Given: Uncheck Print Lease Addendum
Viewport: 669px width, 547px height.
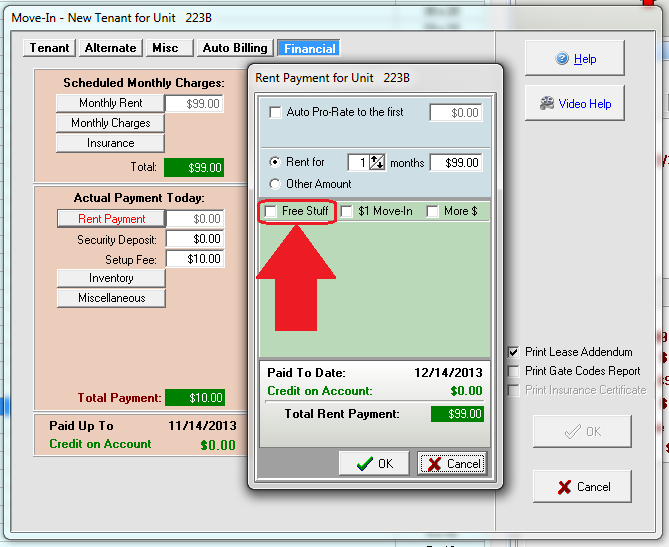Looking at the screenshot, I should pos(513,352).
